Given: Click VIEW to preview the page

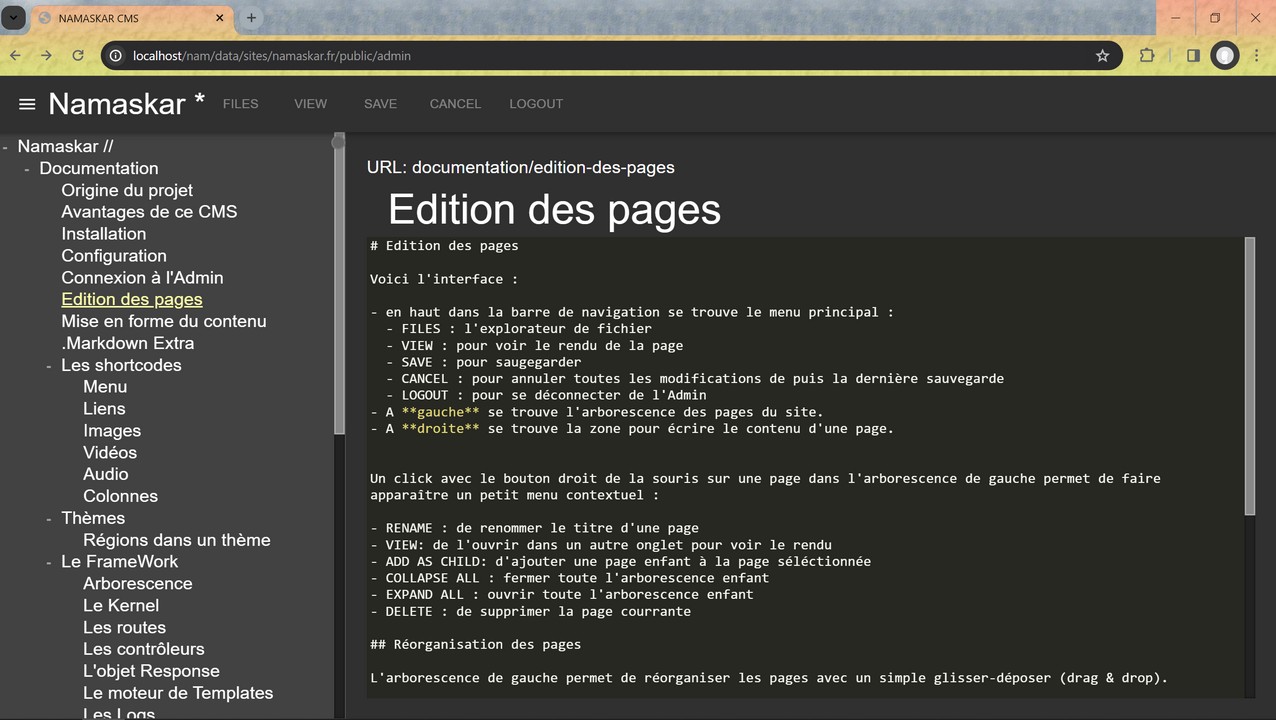Looking at the screenshot, I should 310,104.
